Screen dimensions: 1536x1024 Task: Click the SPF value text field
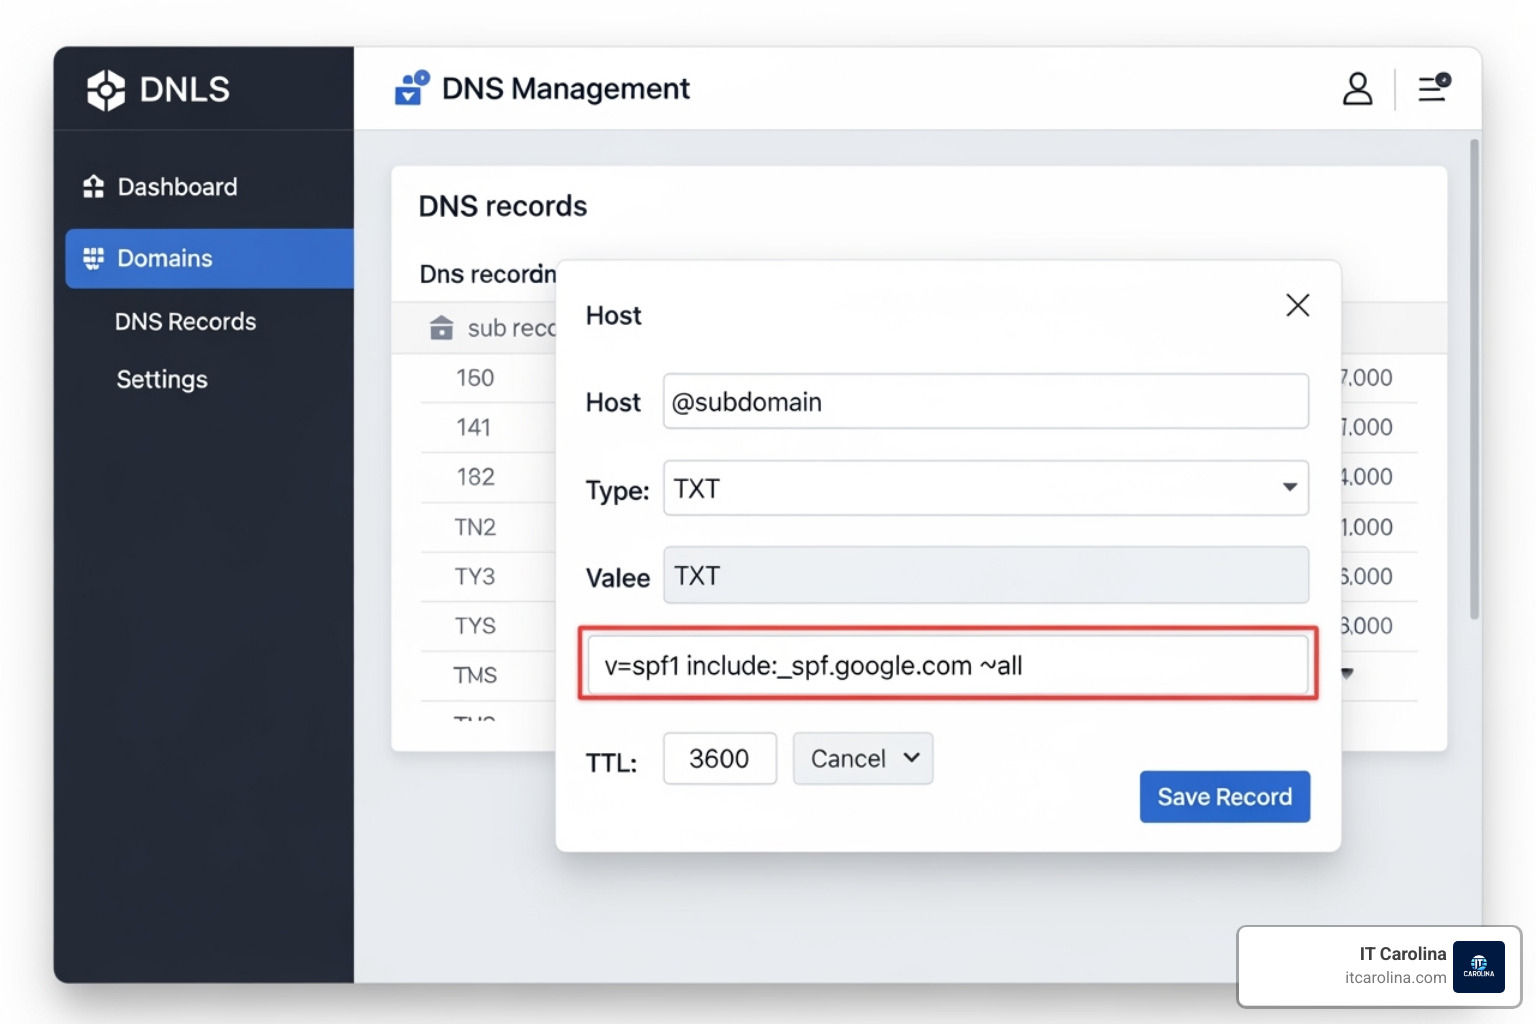(x=947, y=666)
